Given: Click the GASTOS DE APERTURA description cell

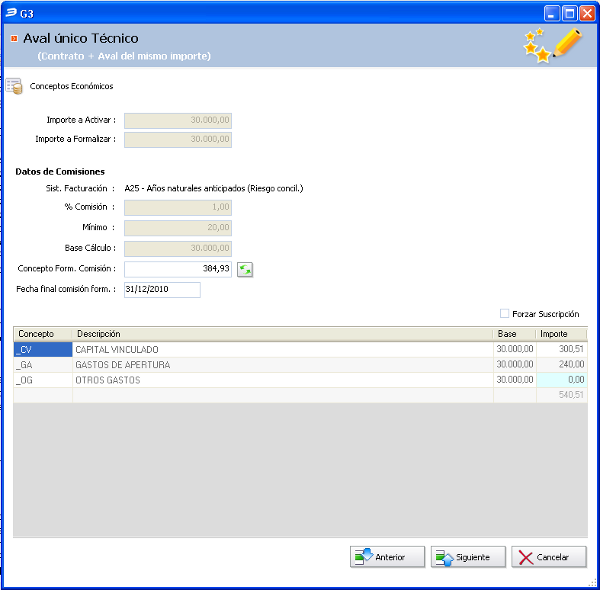Looking at the screenshot, I should coord(283,365).
